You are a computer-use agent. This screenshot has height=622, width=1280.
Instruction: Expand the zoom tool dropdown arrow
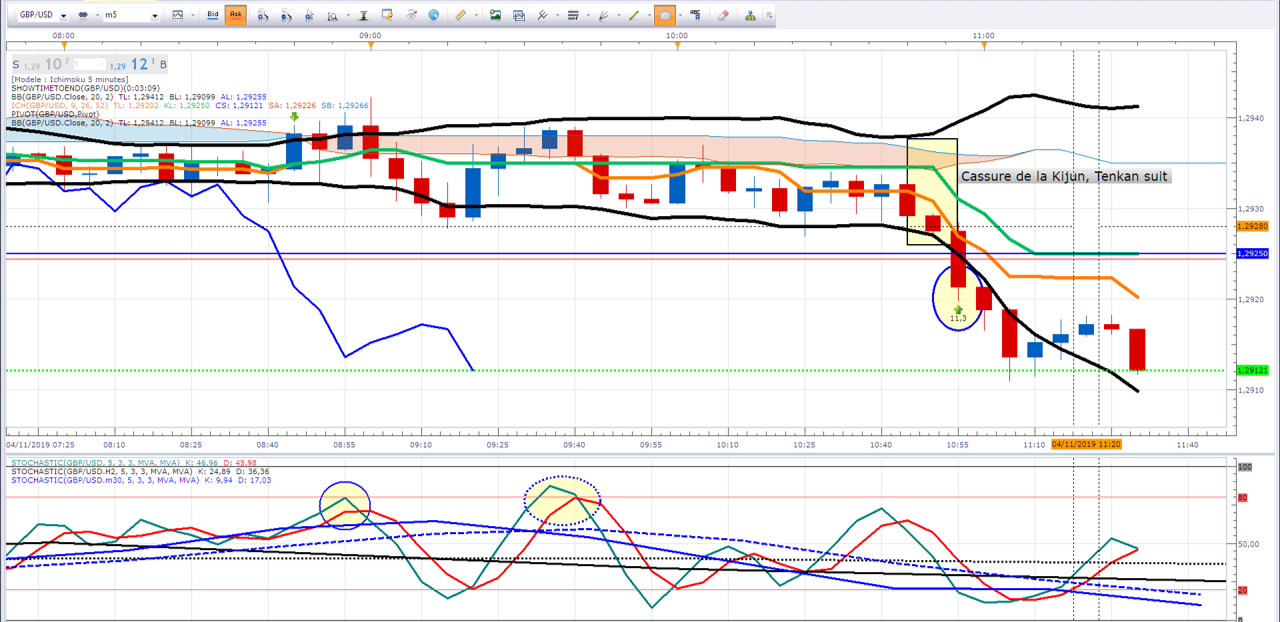point(348,15)
